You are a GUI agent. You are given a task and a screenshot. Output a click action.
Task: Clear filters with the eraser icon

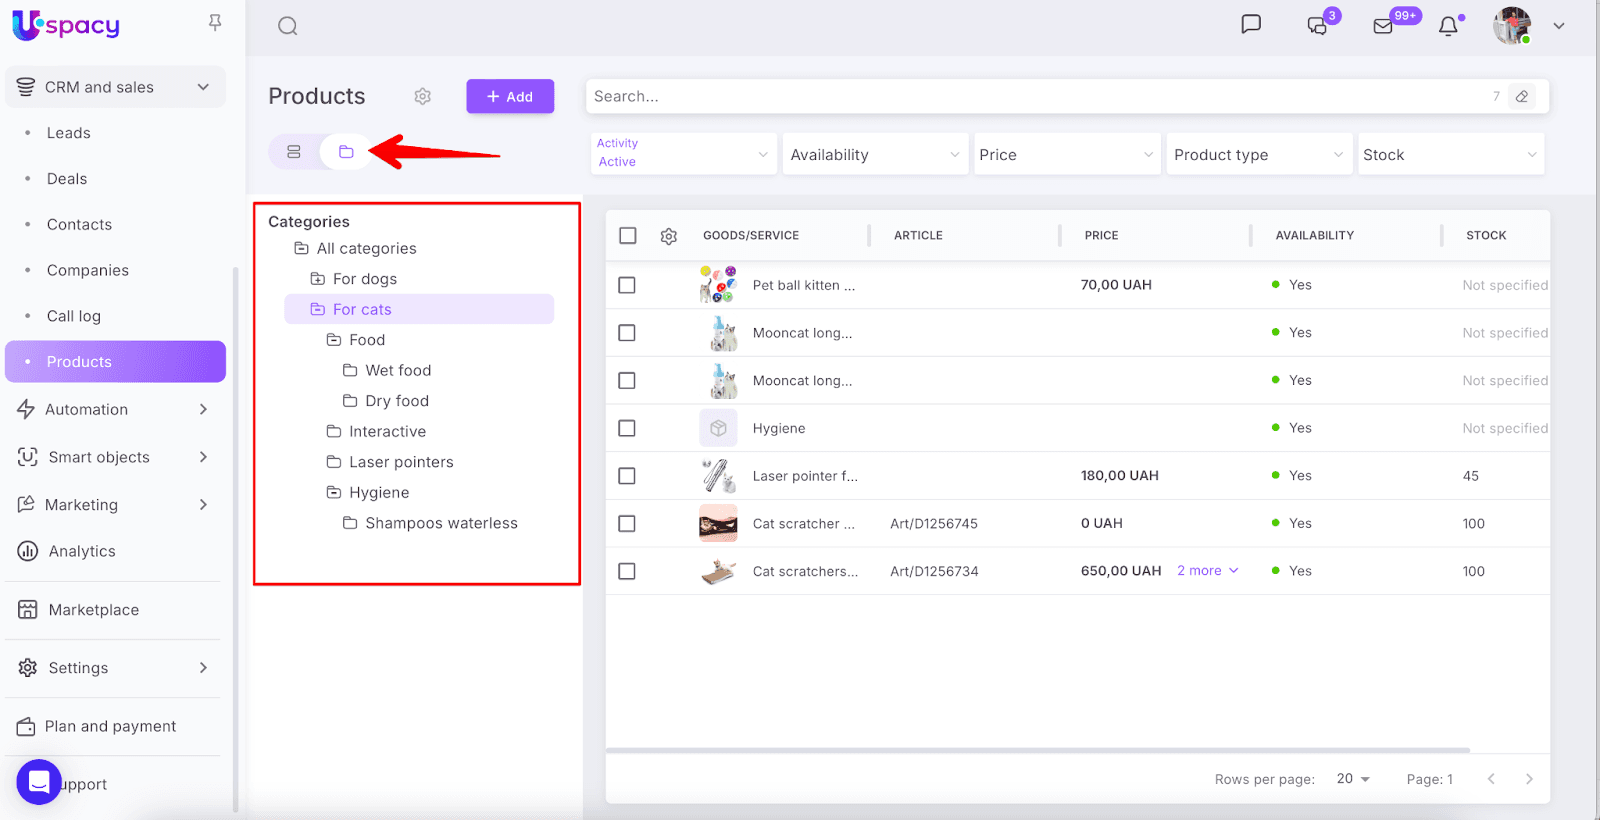[x=1521, y=97]
